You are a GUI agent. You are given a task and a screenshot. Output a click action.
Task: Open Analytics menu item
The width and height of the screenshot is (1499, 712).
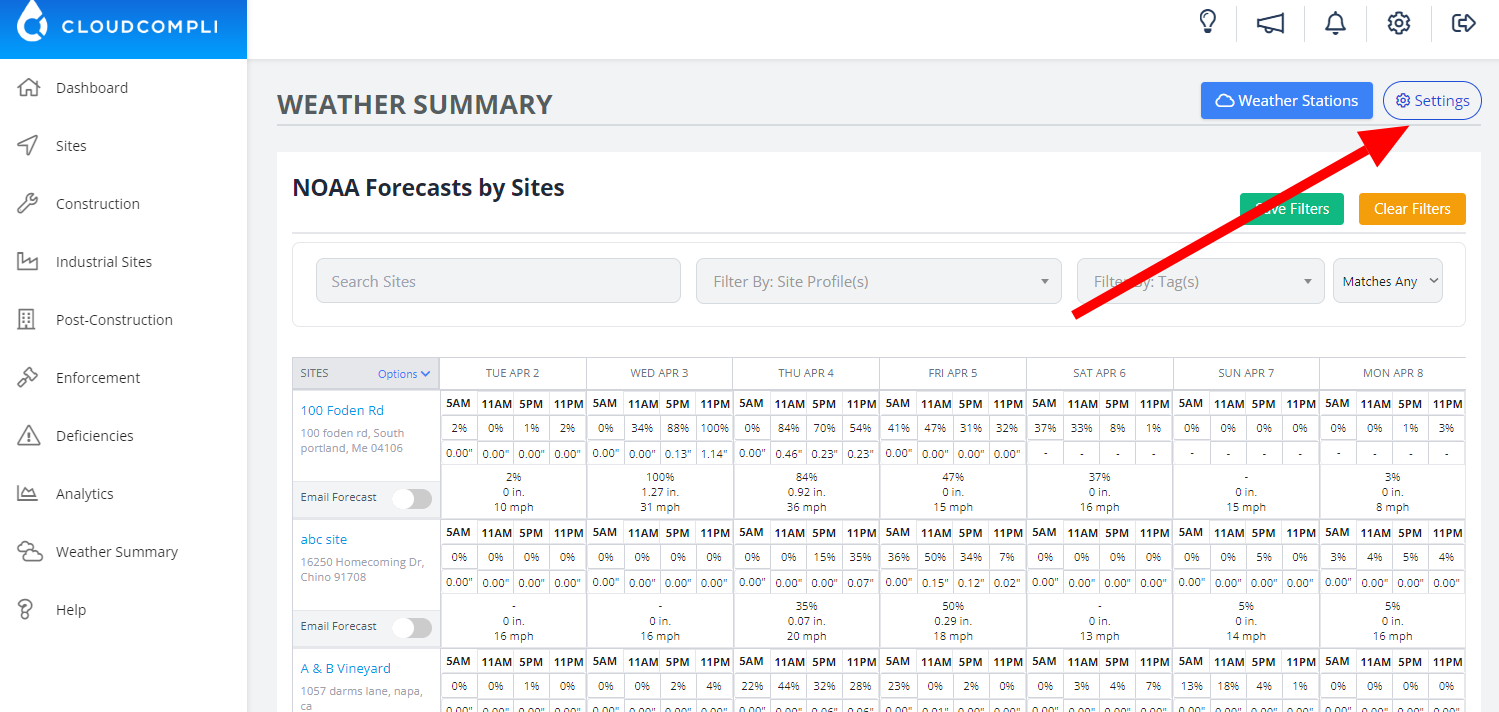(x=85, y=494)
